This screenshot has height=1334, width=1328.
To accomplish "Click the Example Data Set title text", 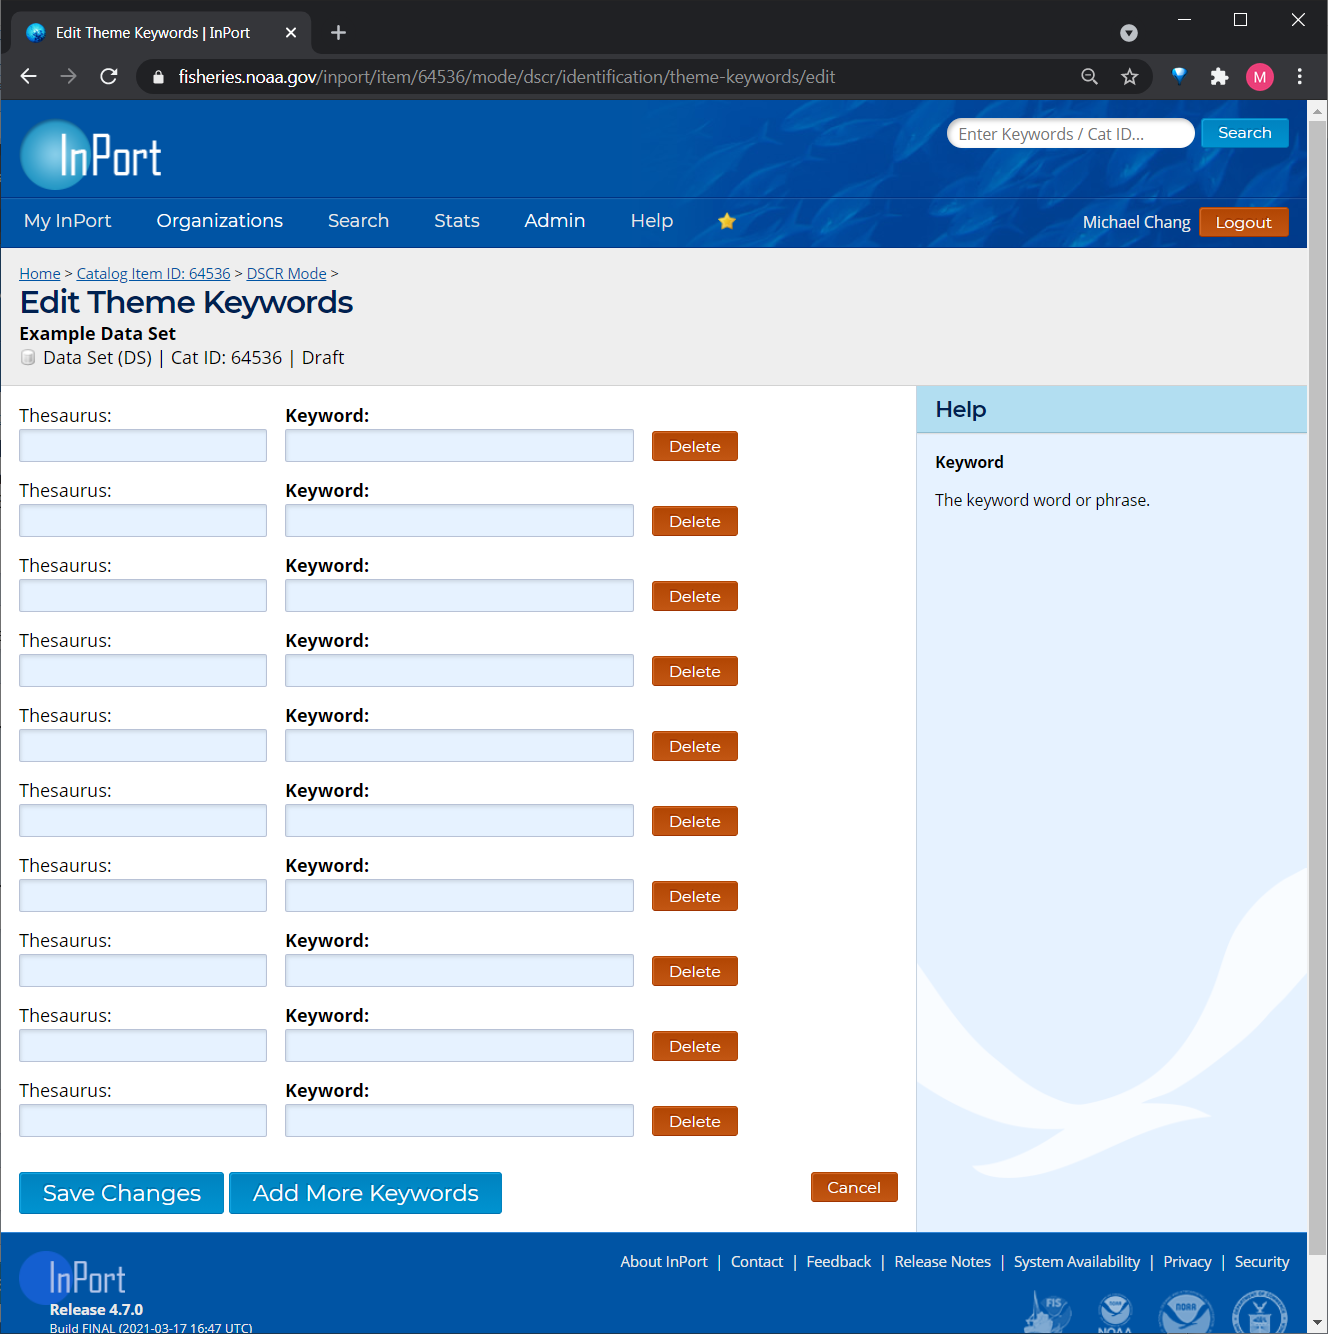I will coord(97,334).
